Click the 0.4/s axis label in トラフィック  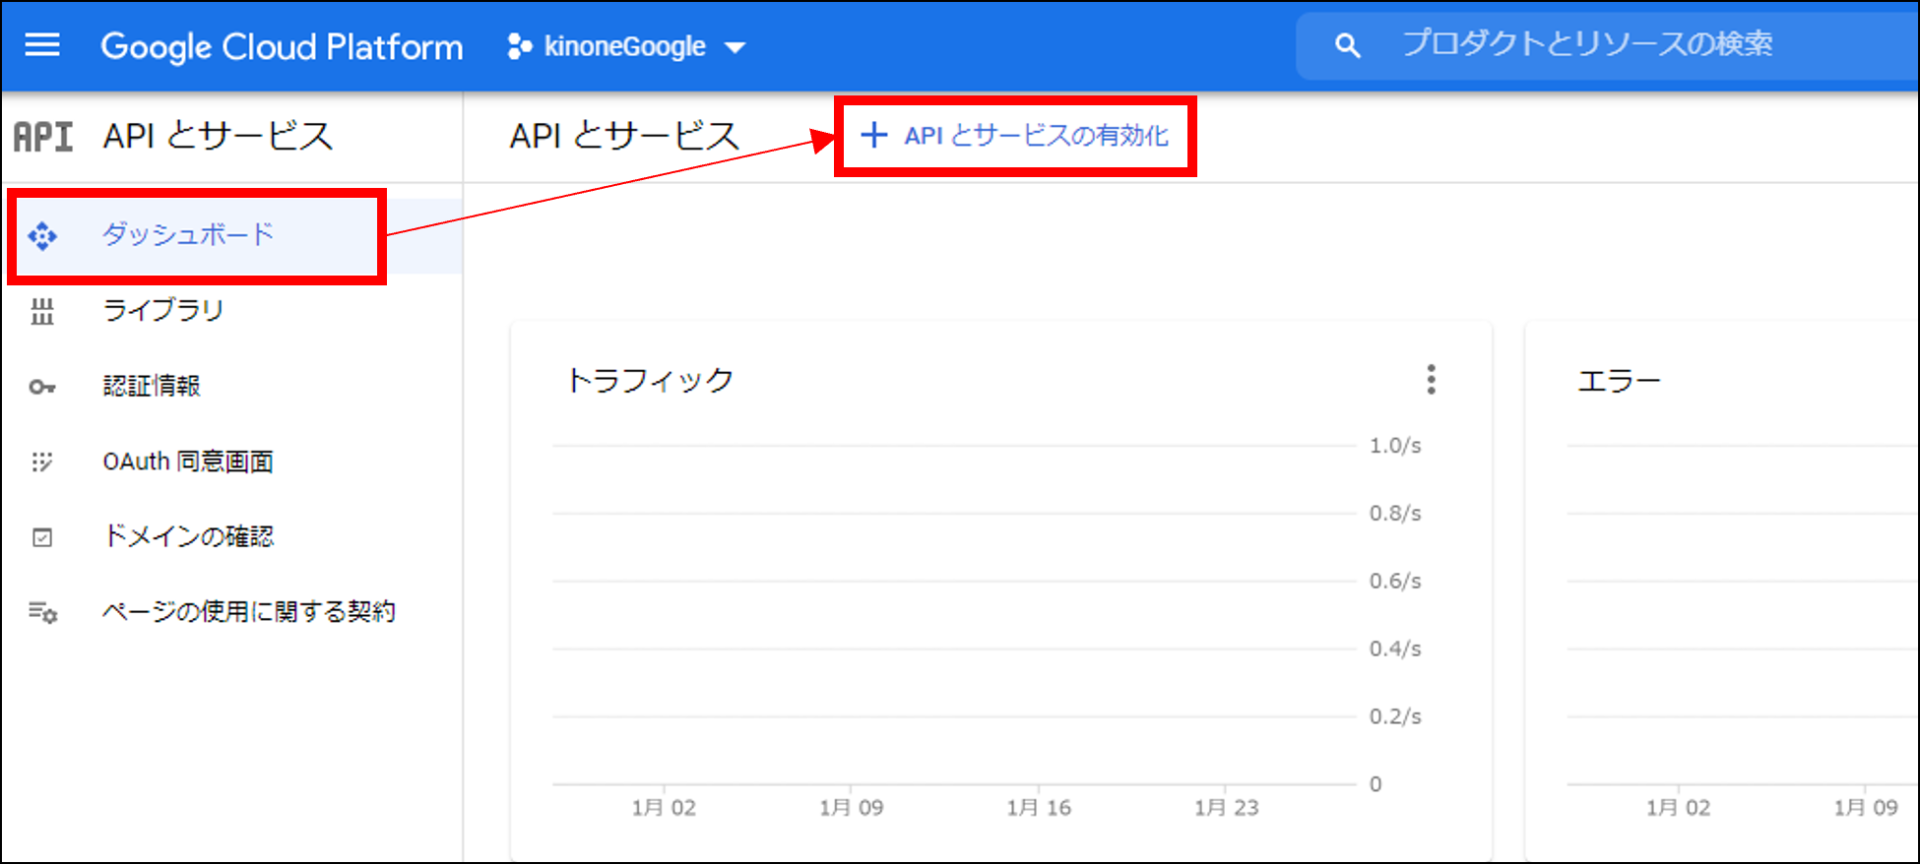click(1395, 650)
